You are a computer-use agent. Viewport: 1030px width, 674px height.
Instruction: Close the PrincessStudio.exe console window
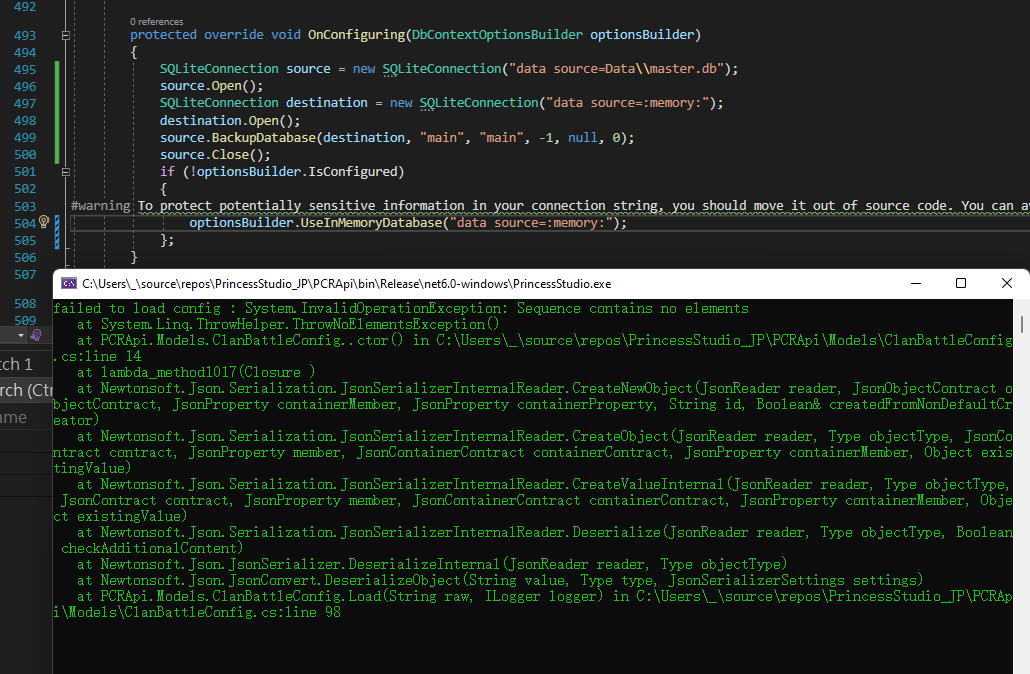click(1006, 283)
